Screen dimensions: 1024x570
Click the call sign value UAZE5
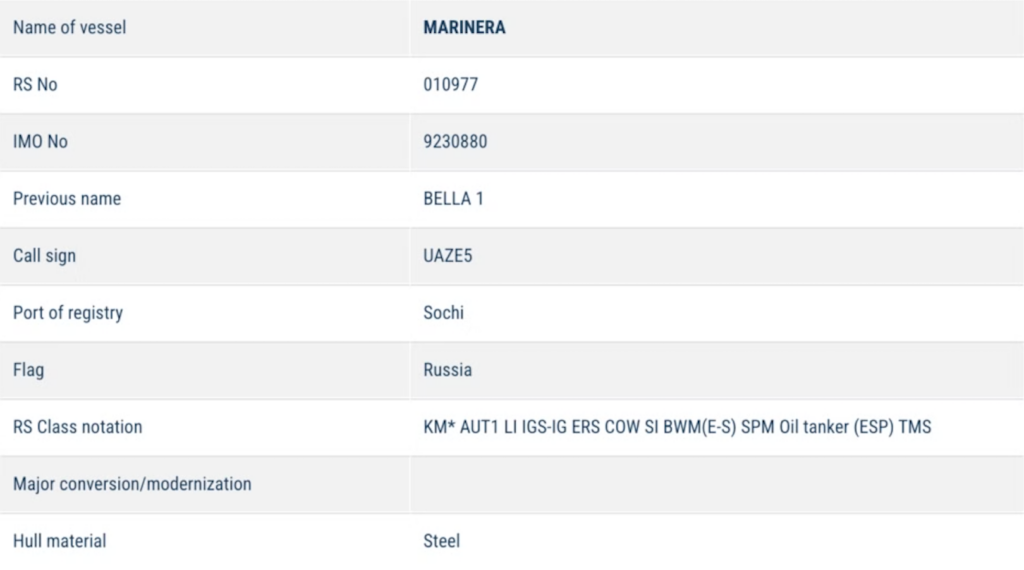[x=448, y=256]
